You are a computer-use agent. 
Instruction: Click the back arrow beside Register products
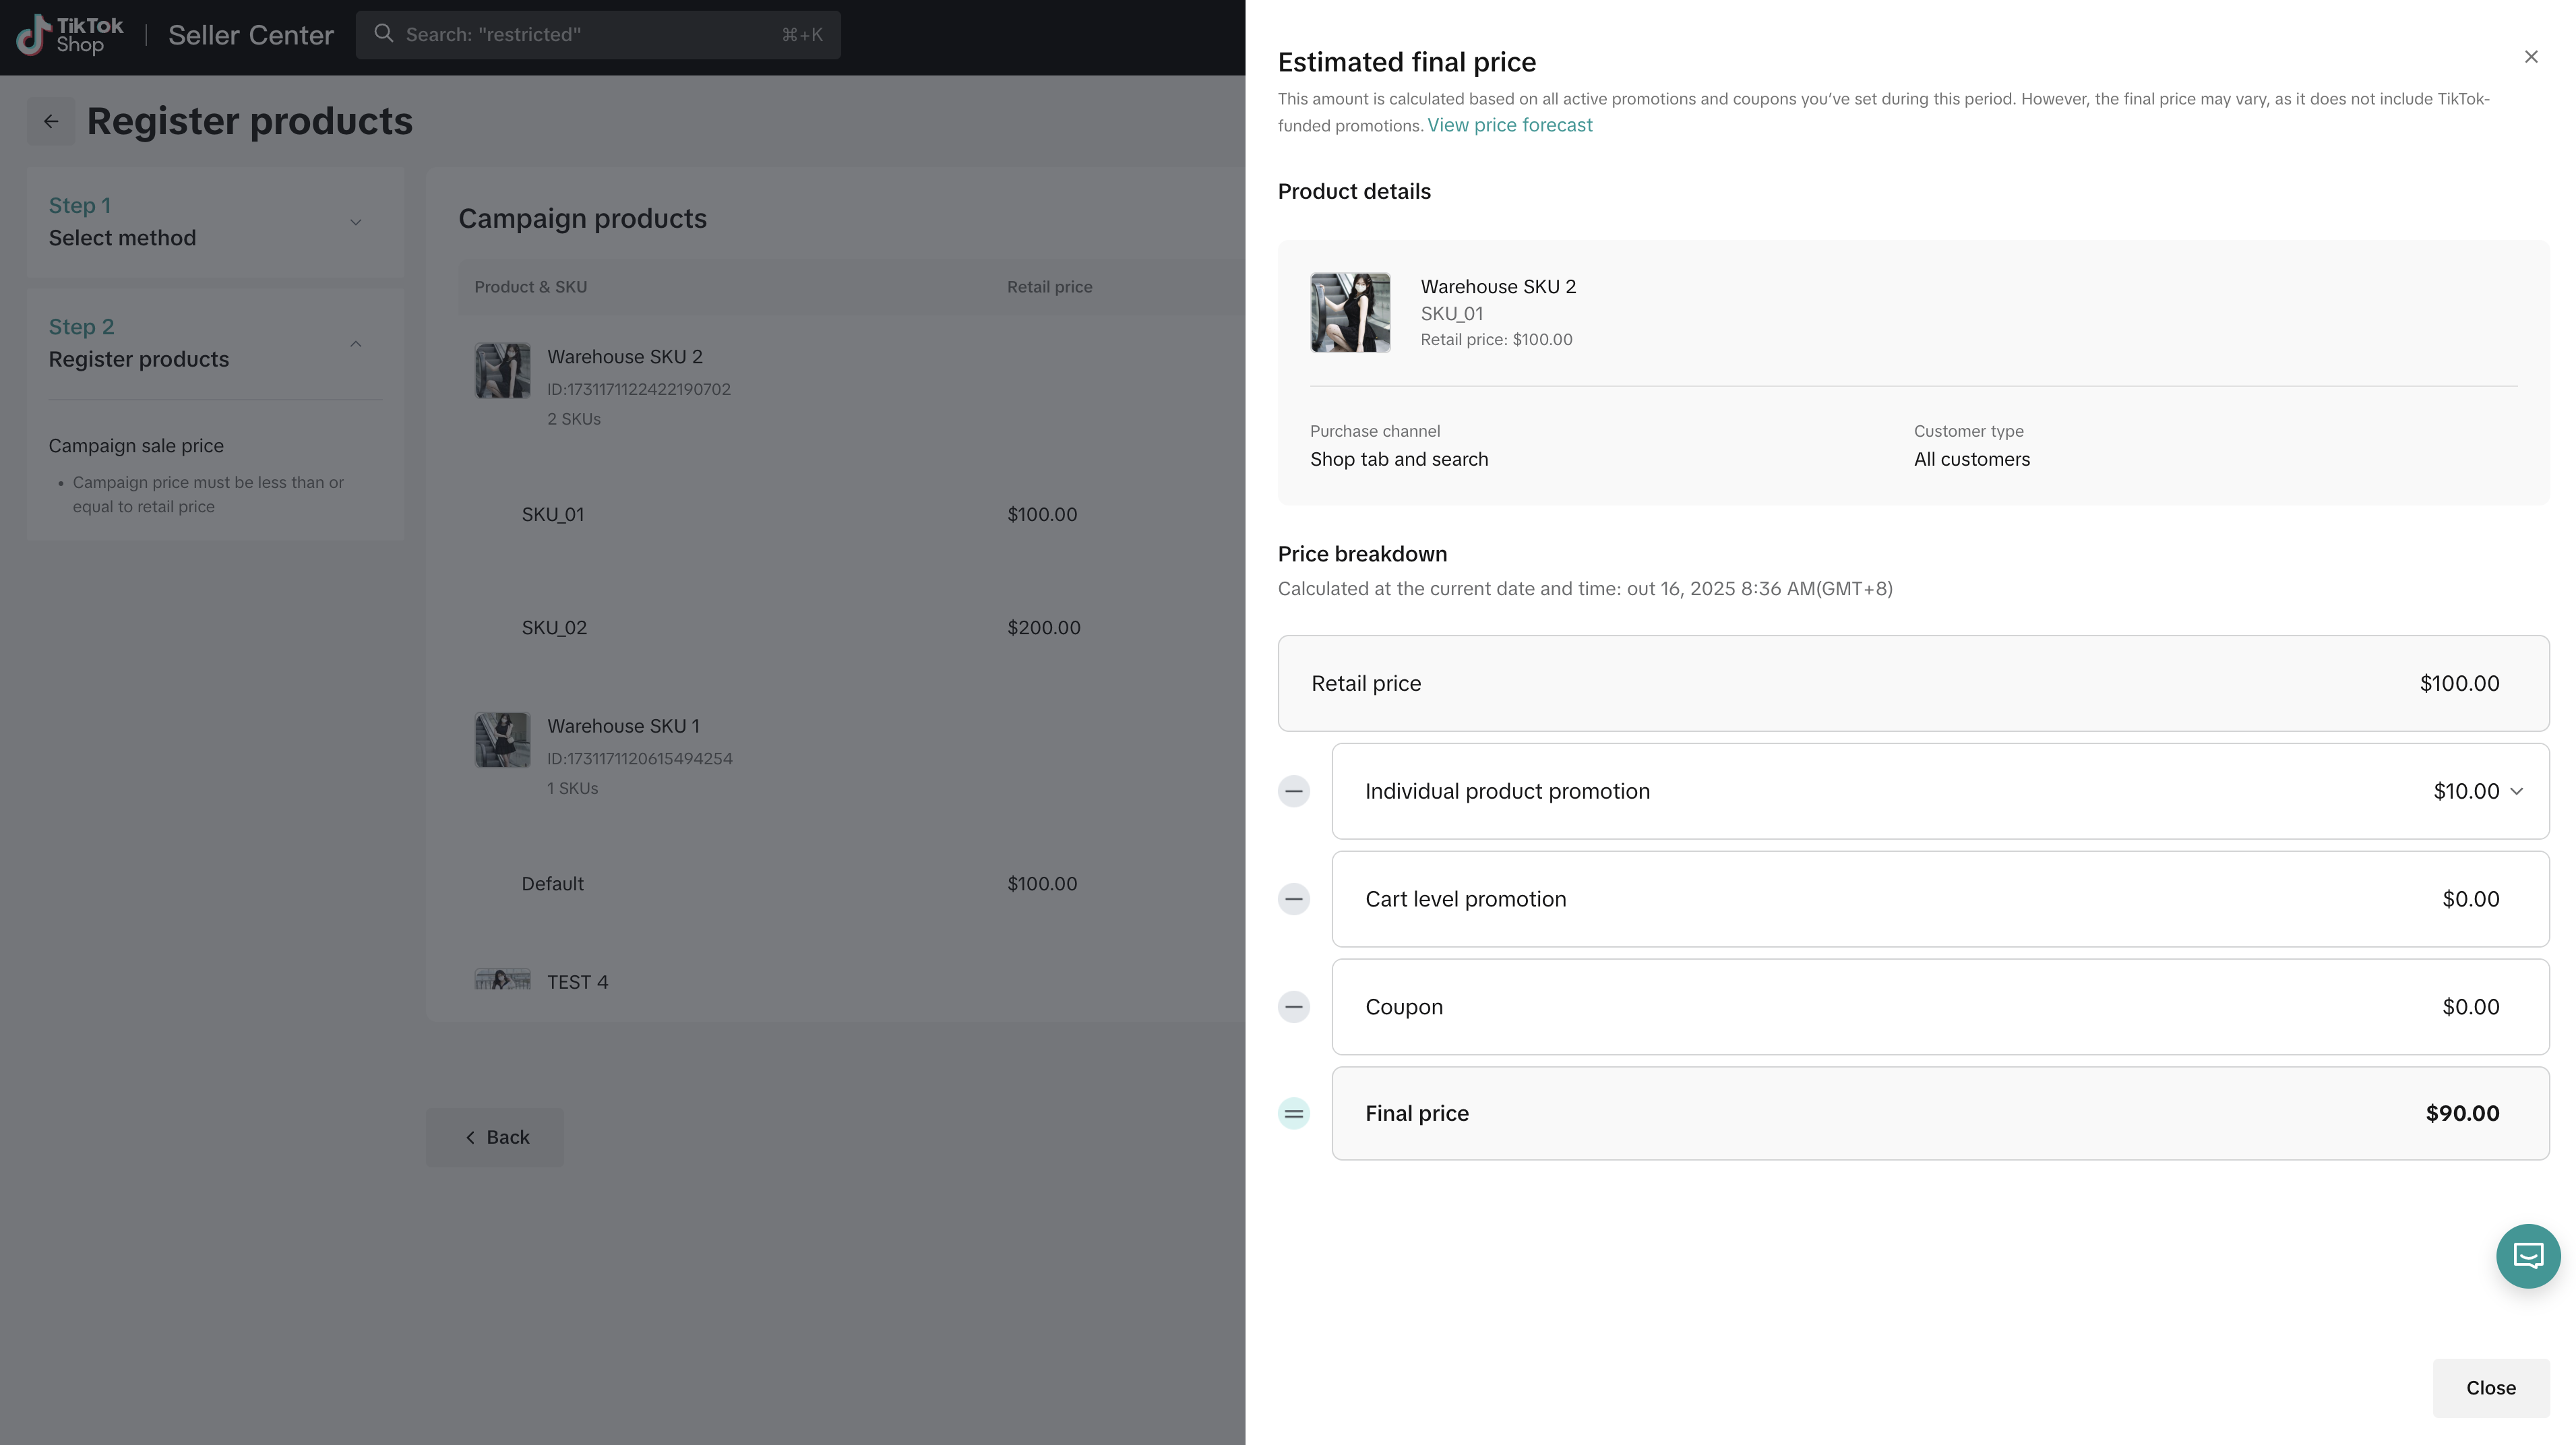51,121
